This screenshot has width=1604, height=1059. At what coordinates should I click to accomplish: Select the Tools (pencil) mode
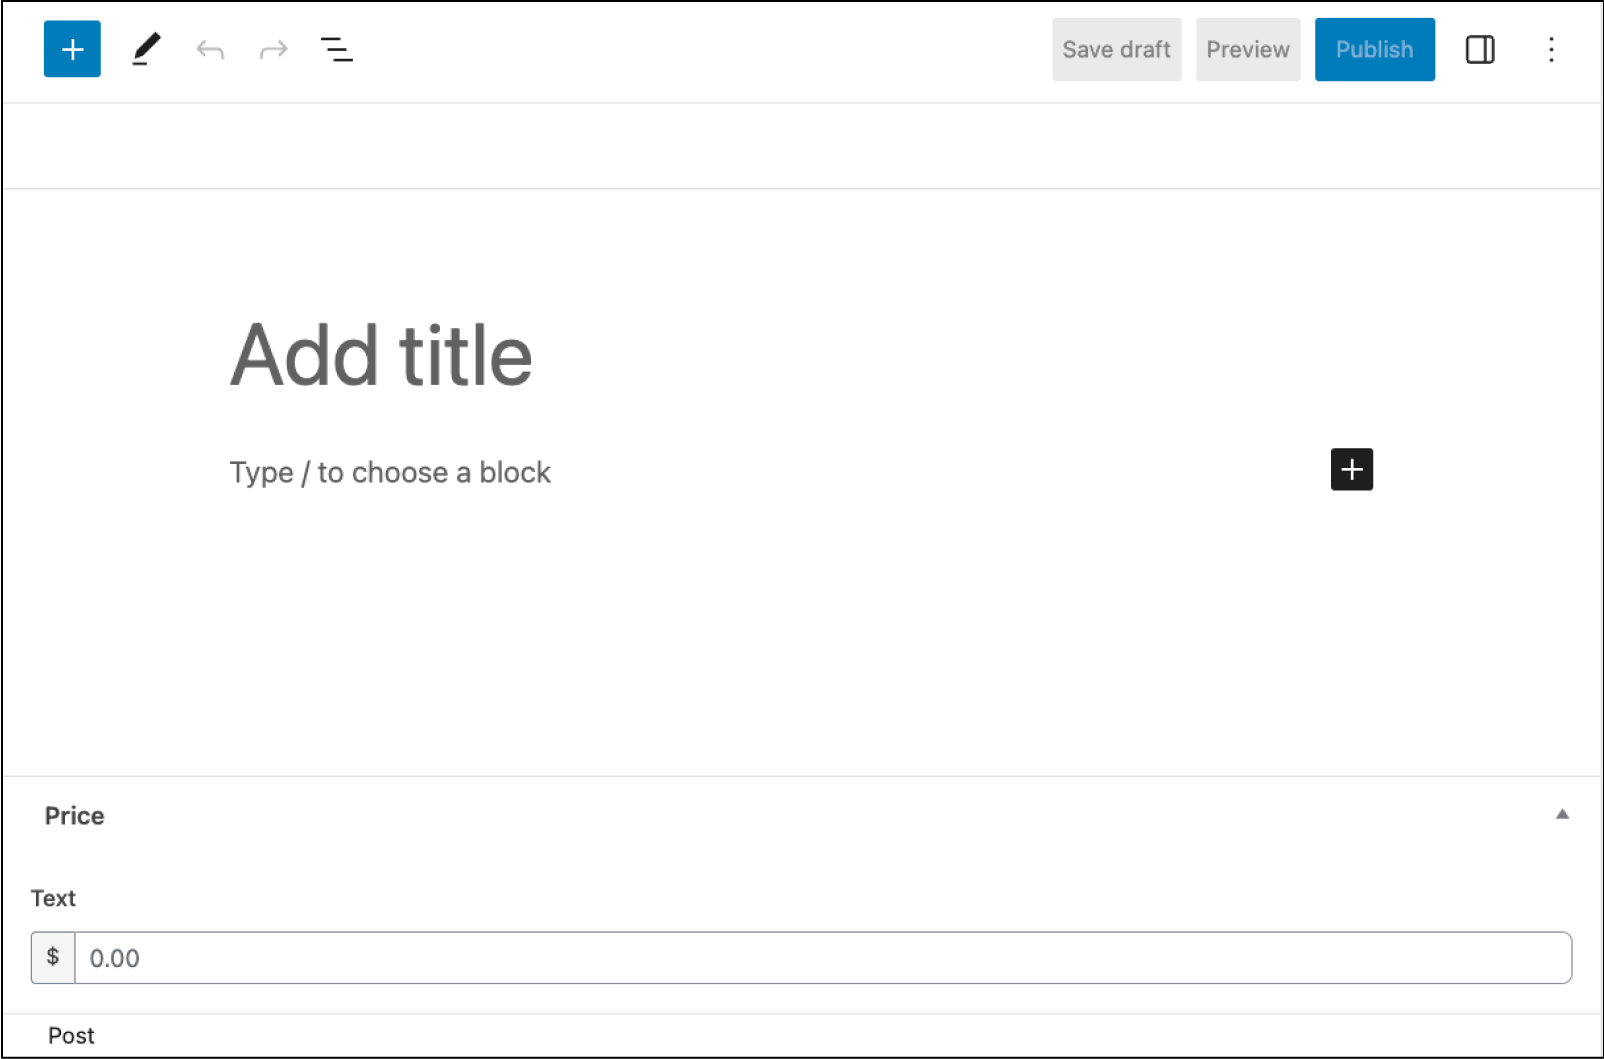point(145,49)
